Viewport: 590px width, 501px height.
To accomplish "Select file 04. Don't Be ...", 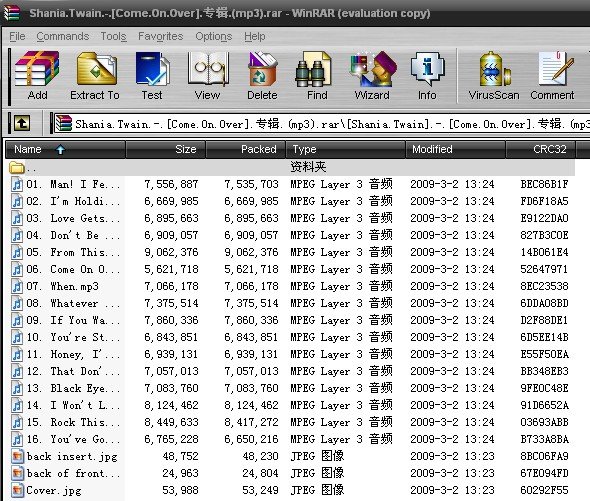I will 73,235.
